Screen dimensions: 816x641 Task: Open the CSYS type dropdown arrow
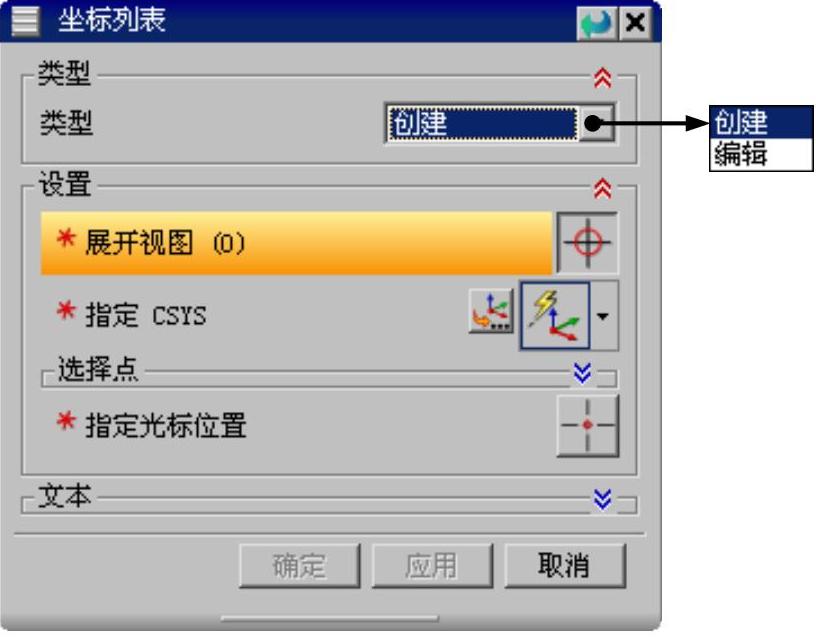[x=604, y=315]
